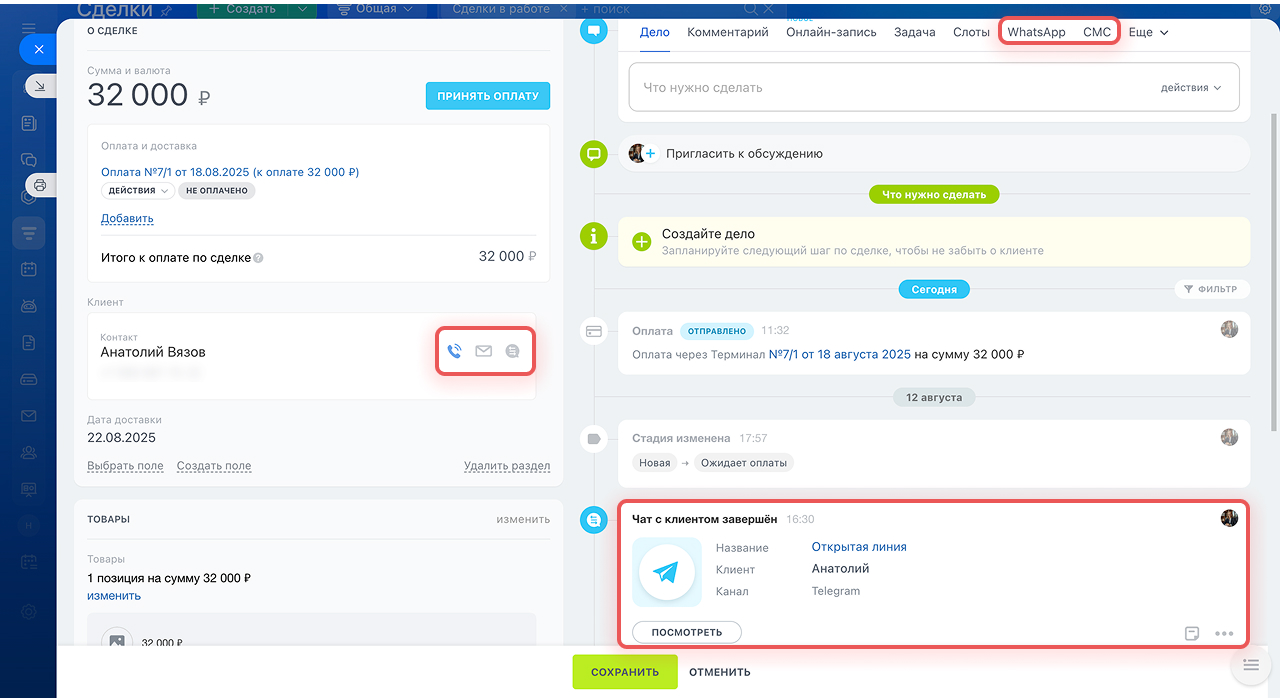Expand the действия dropdown under the payment
This screenshot has width=1280, height=698.
[138, 190]
